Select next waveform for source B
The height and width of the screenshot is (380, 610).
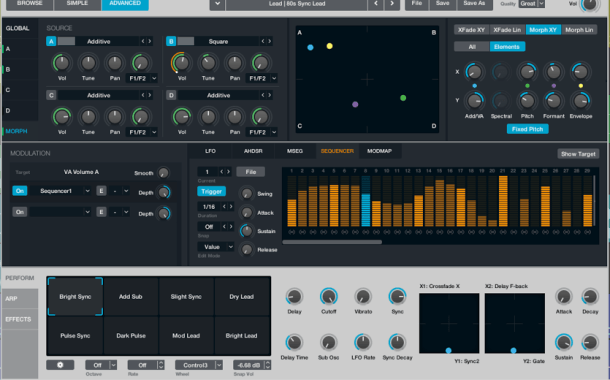(269, 41)
